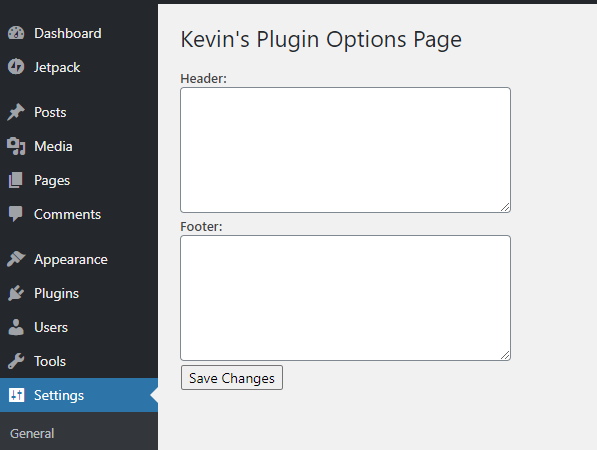Click the Header textarea resize handle

(505, 207)
